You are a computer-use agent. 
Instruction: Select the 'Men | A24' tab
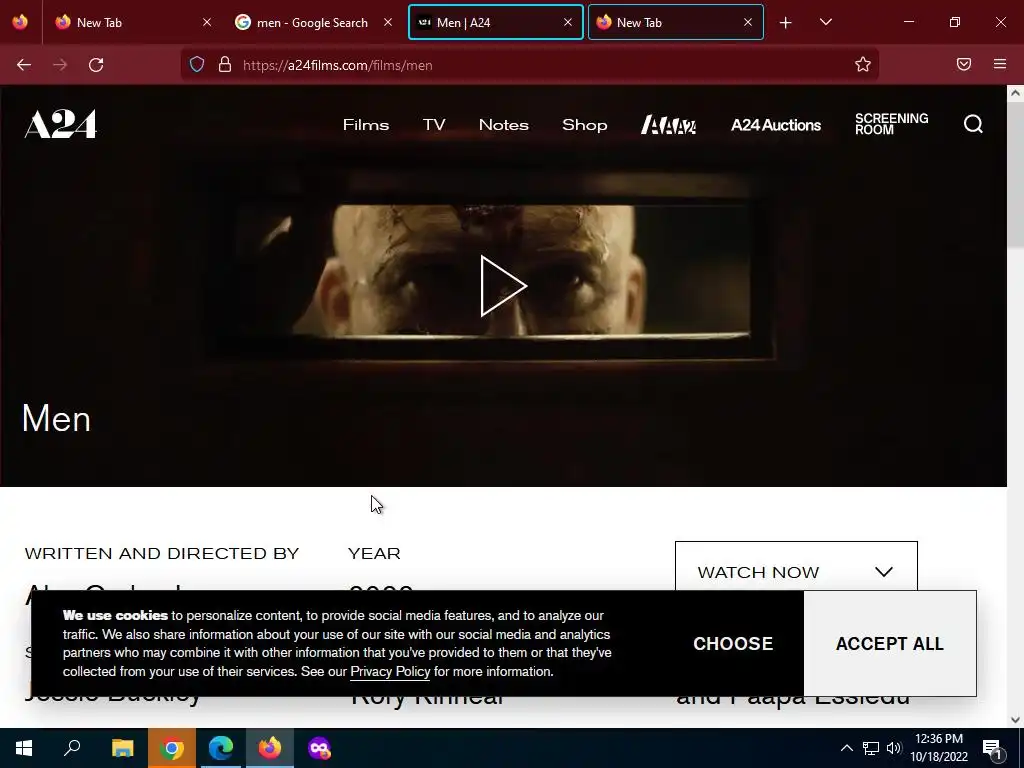point(495,22)
